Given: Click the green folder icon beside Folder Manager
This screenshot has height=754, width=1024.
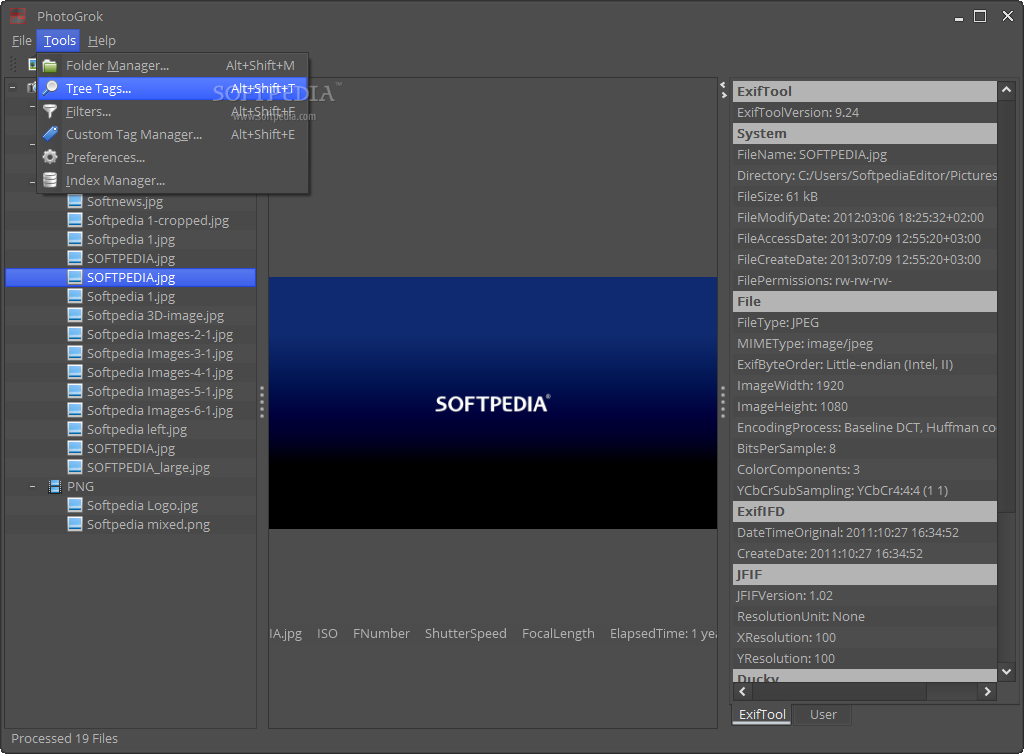Looking at the screenshot, I should 50,66.
